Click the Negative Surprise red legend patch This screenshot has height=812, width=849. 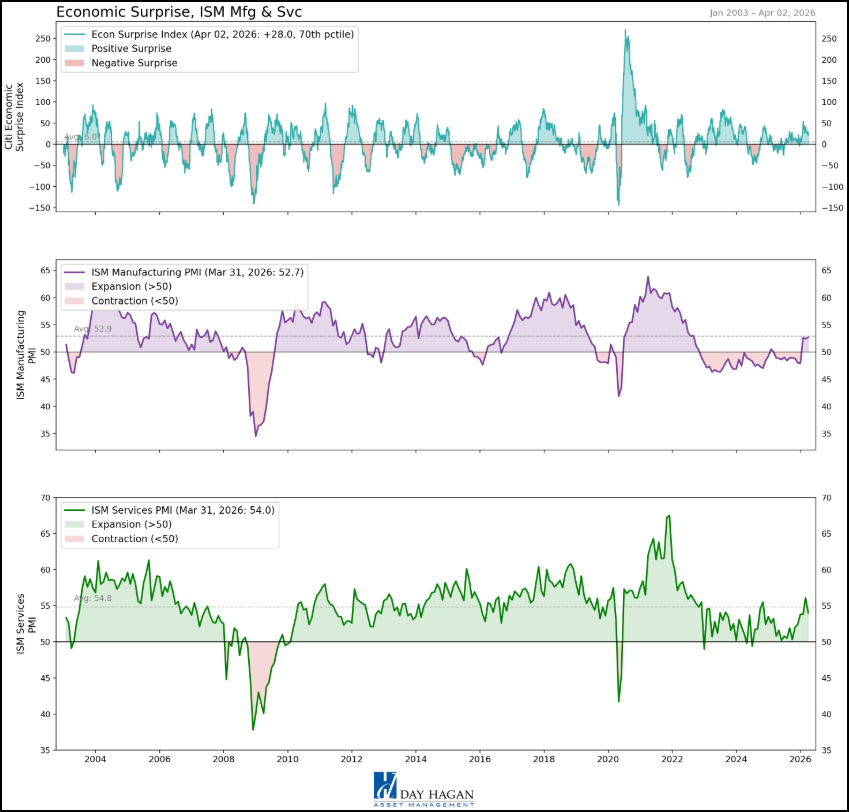(75, 62)
